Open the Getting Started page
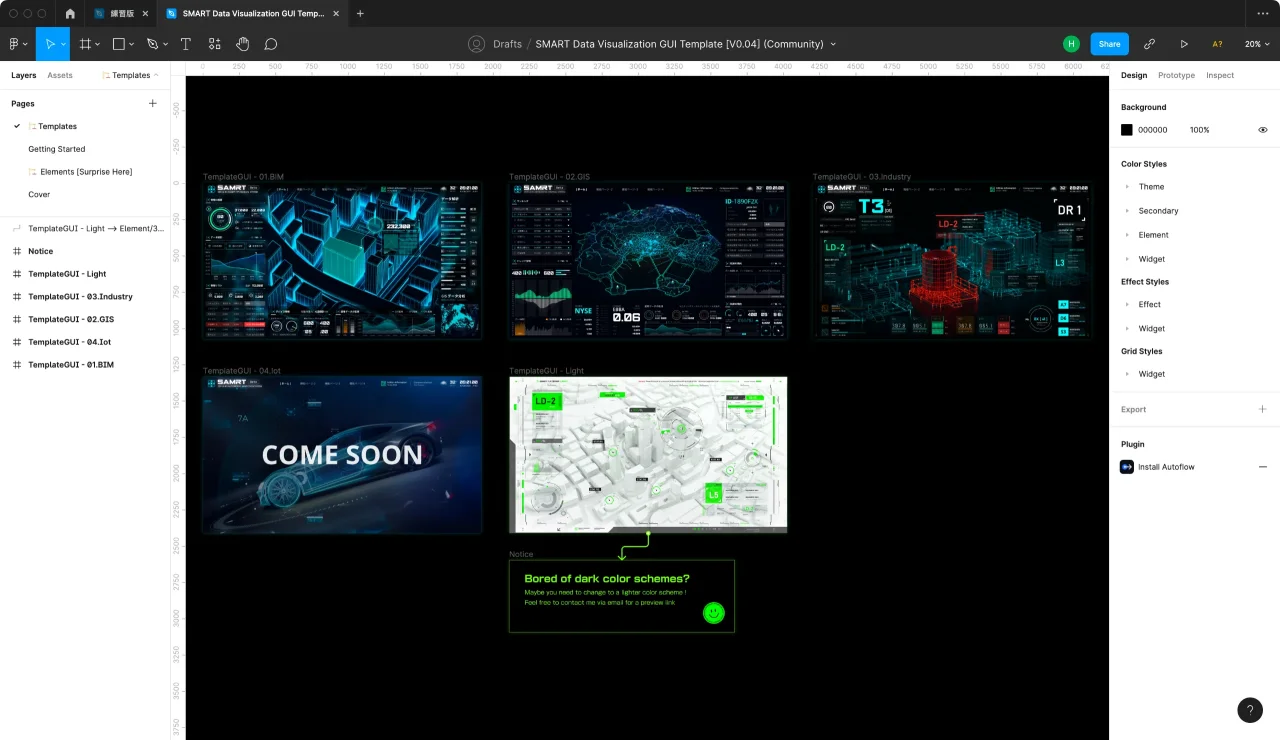This screenshot has width=1280, height=740. [56, 149]
